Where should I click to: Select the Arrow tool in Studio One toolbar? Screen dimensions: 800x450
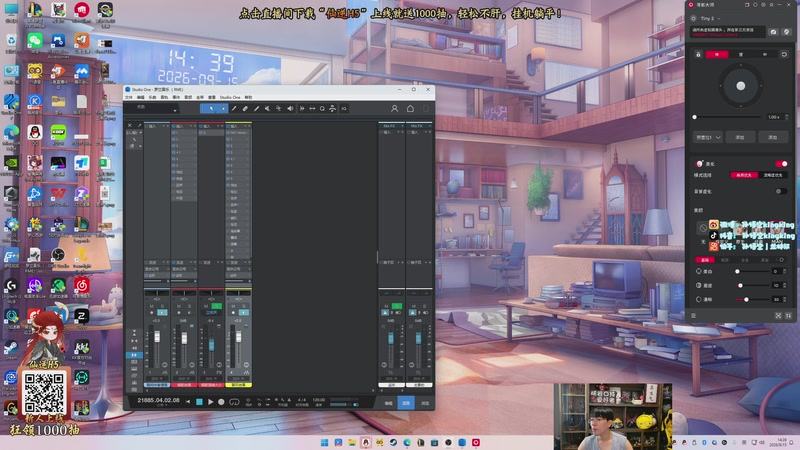211,109
